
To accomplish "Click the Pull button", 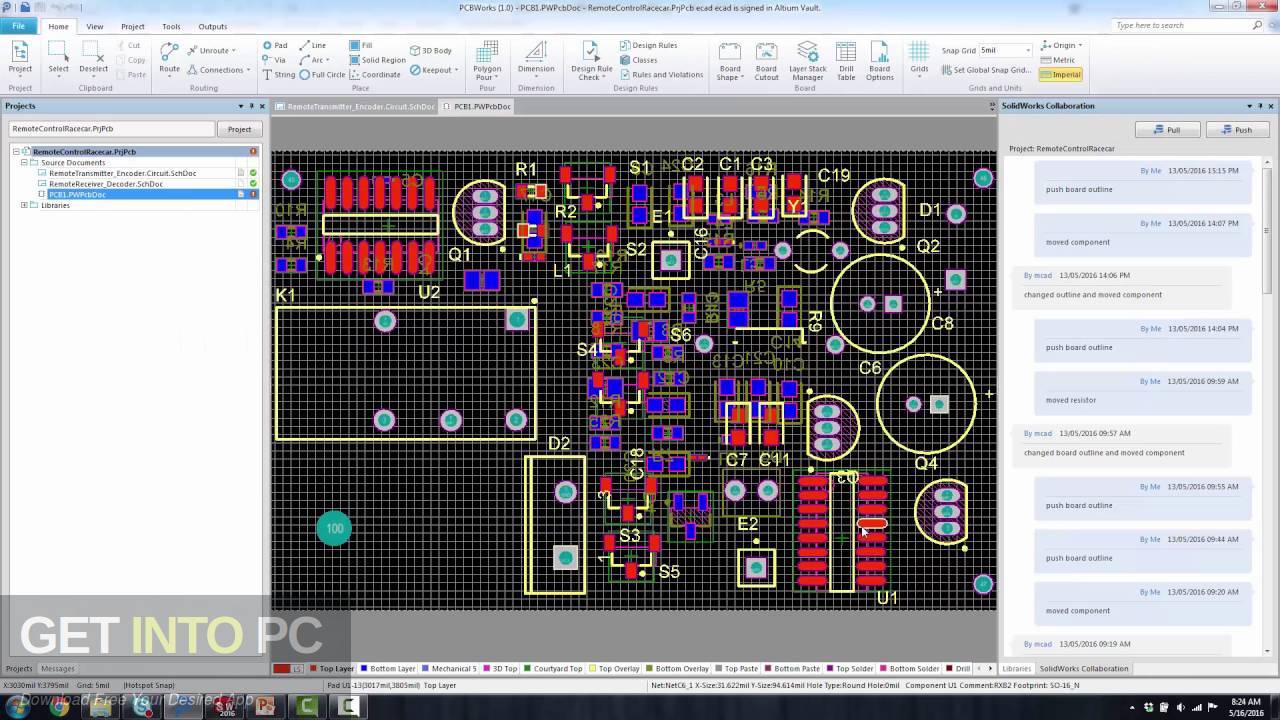I will pos(1167,130).
